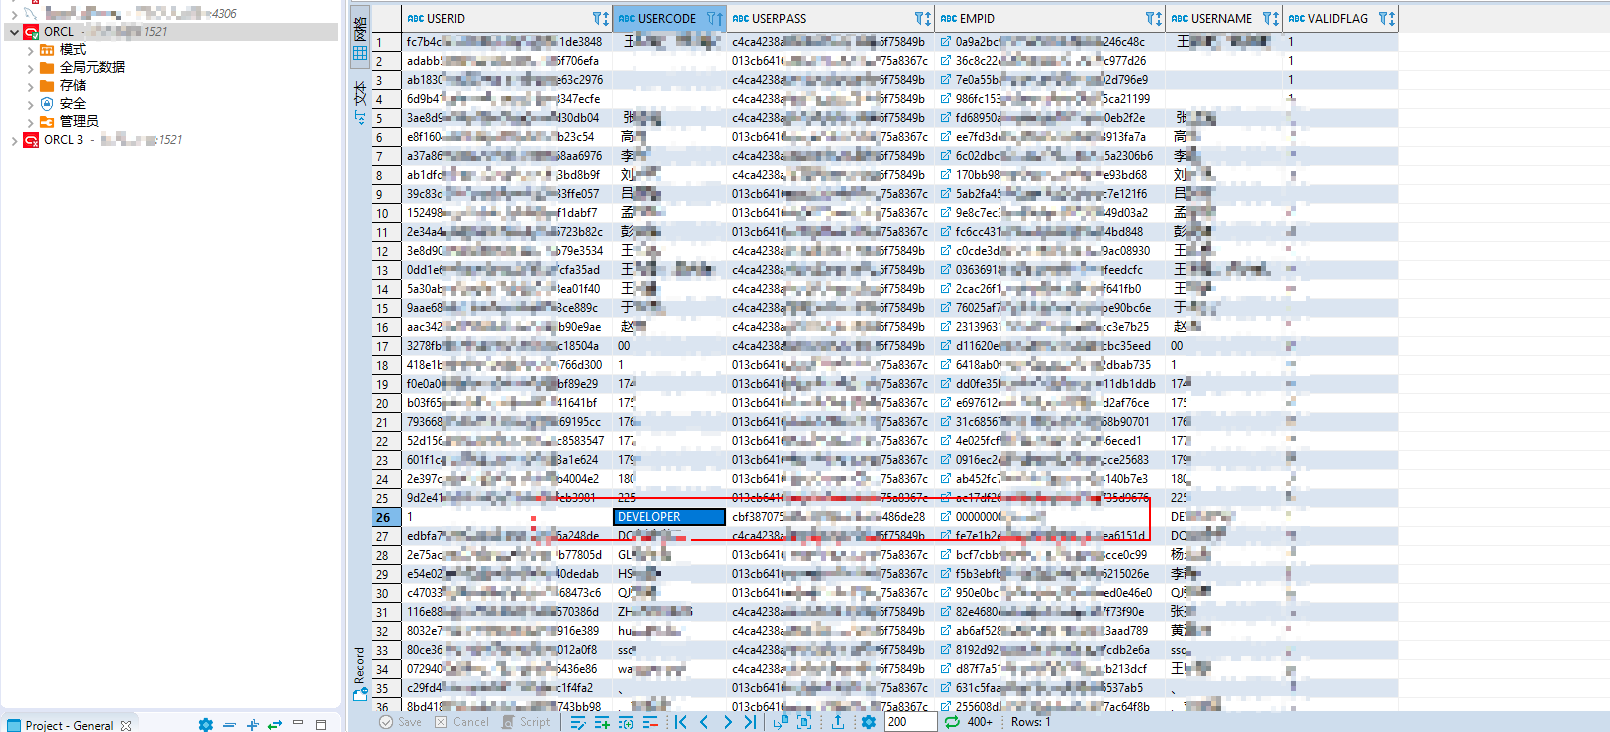The width and height of the screenshot is (1610, 732).
Task: Switch to the grid (网格) view
Action: [360, 41]
